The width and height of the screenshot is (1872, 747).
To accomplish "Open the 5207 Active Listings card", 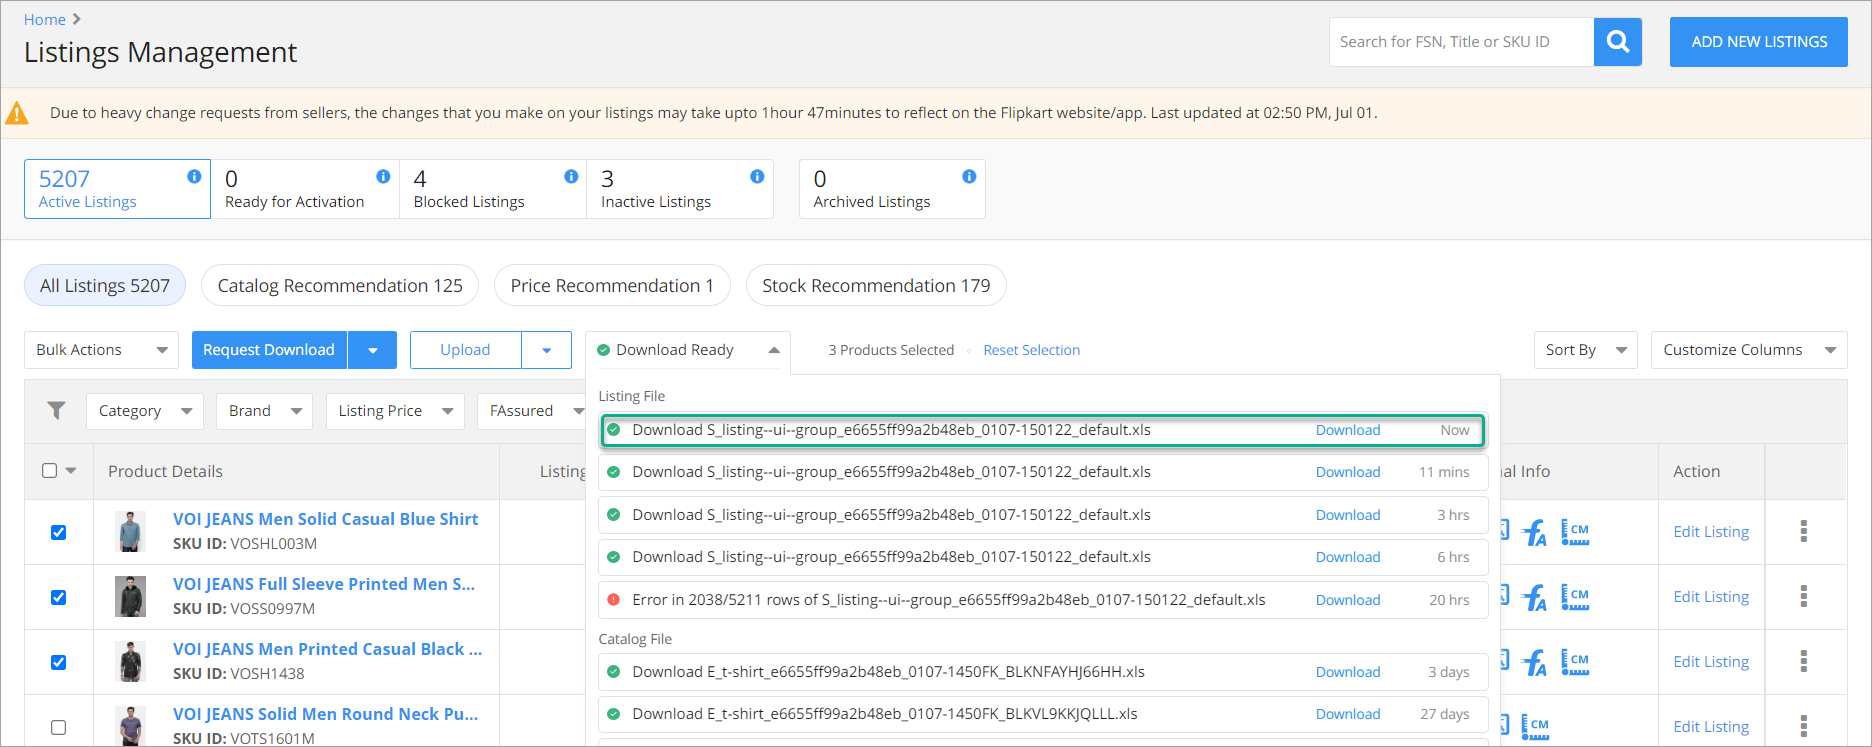I will (117, 189).
